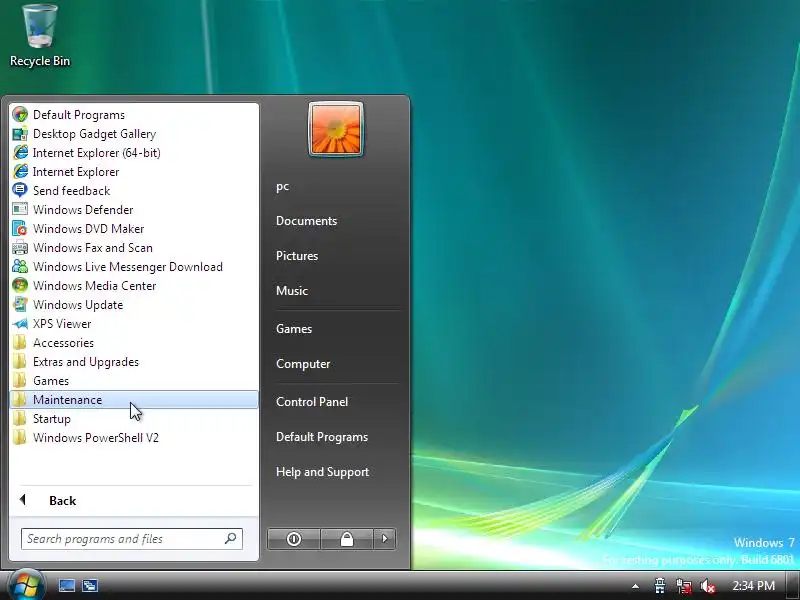Open the shutdown options arrow menu

[385, 539]
